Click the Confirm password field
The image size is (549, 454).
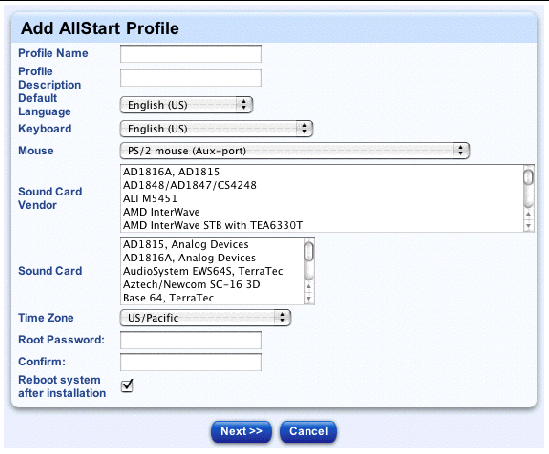[191, 362]
